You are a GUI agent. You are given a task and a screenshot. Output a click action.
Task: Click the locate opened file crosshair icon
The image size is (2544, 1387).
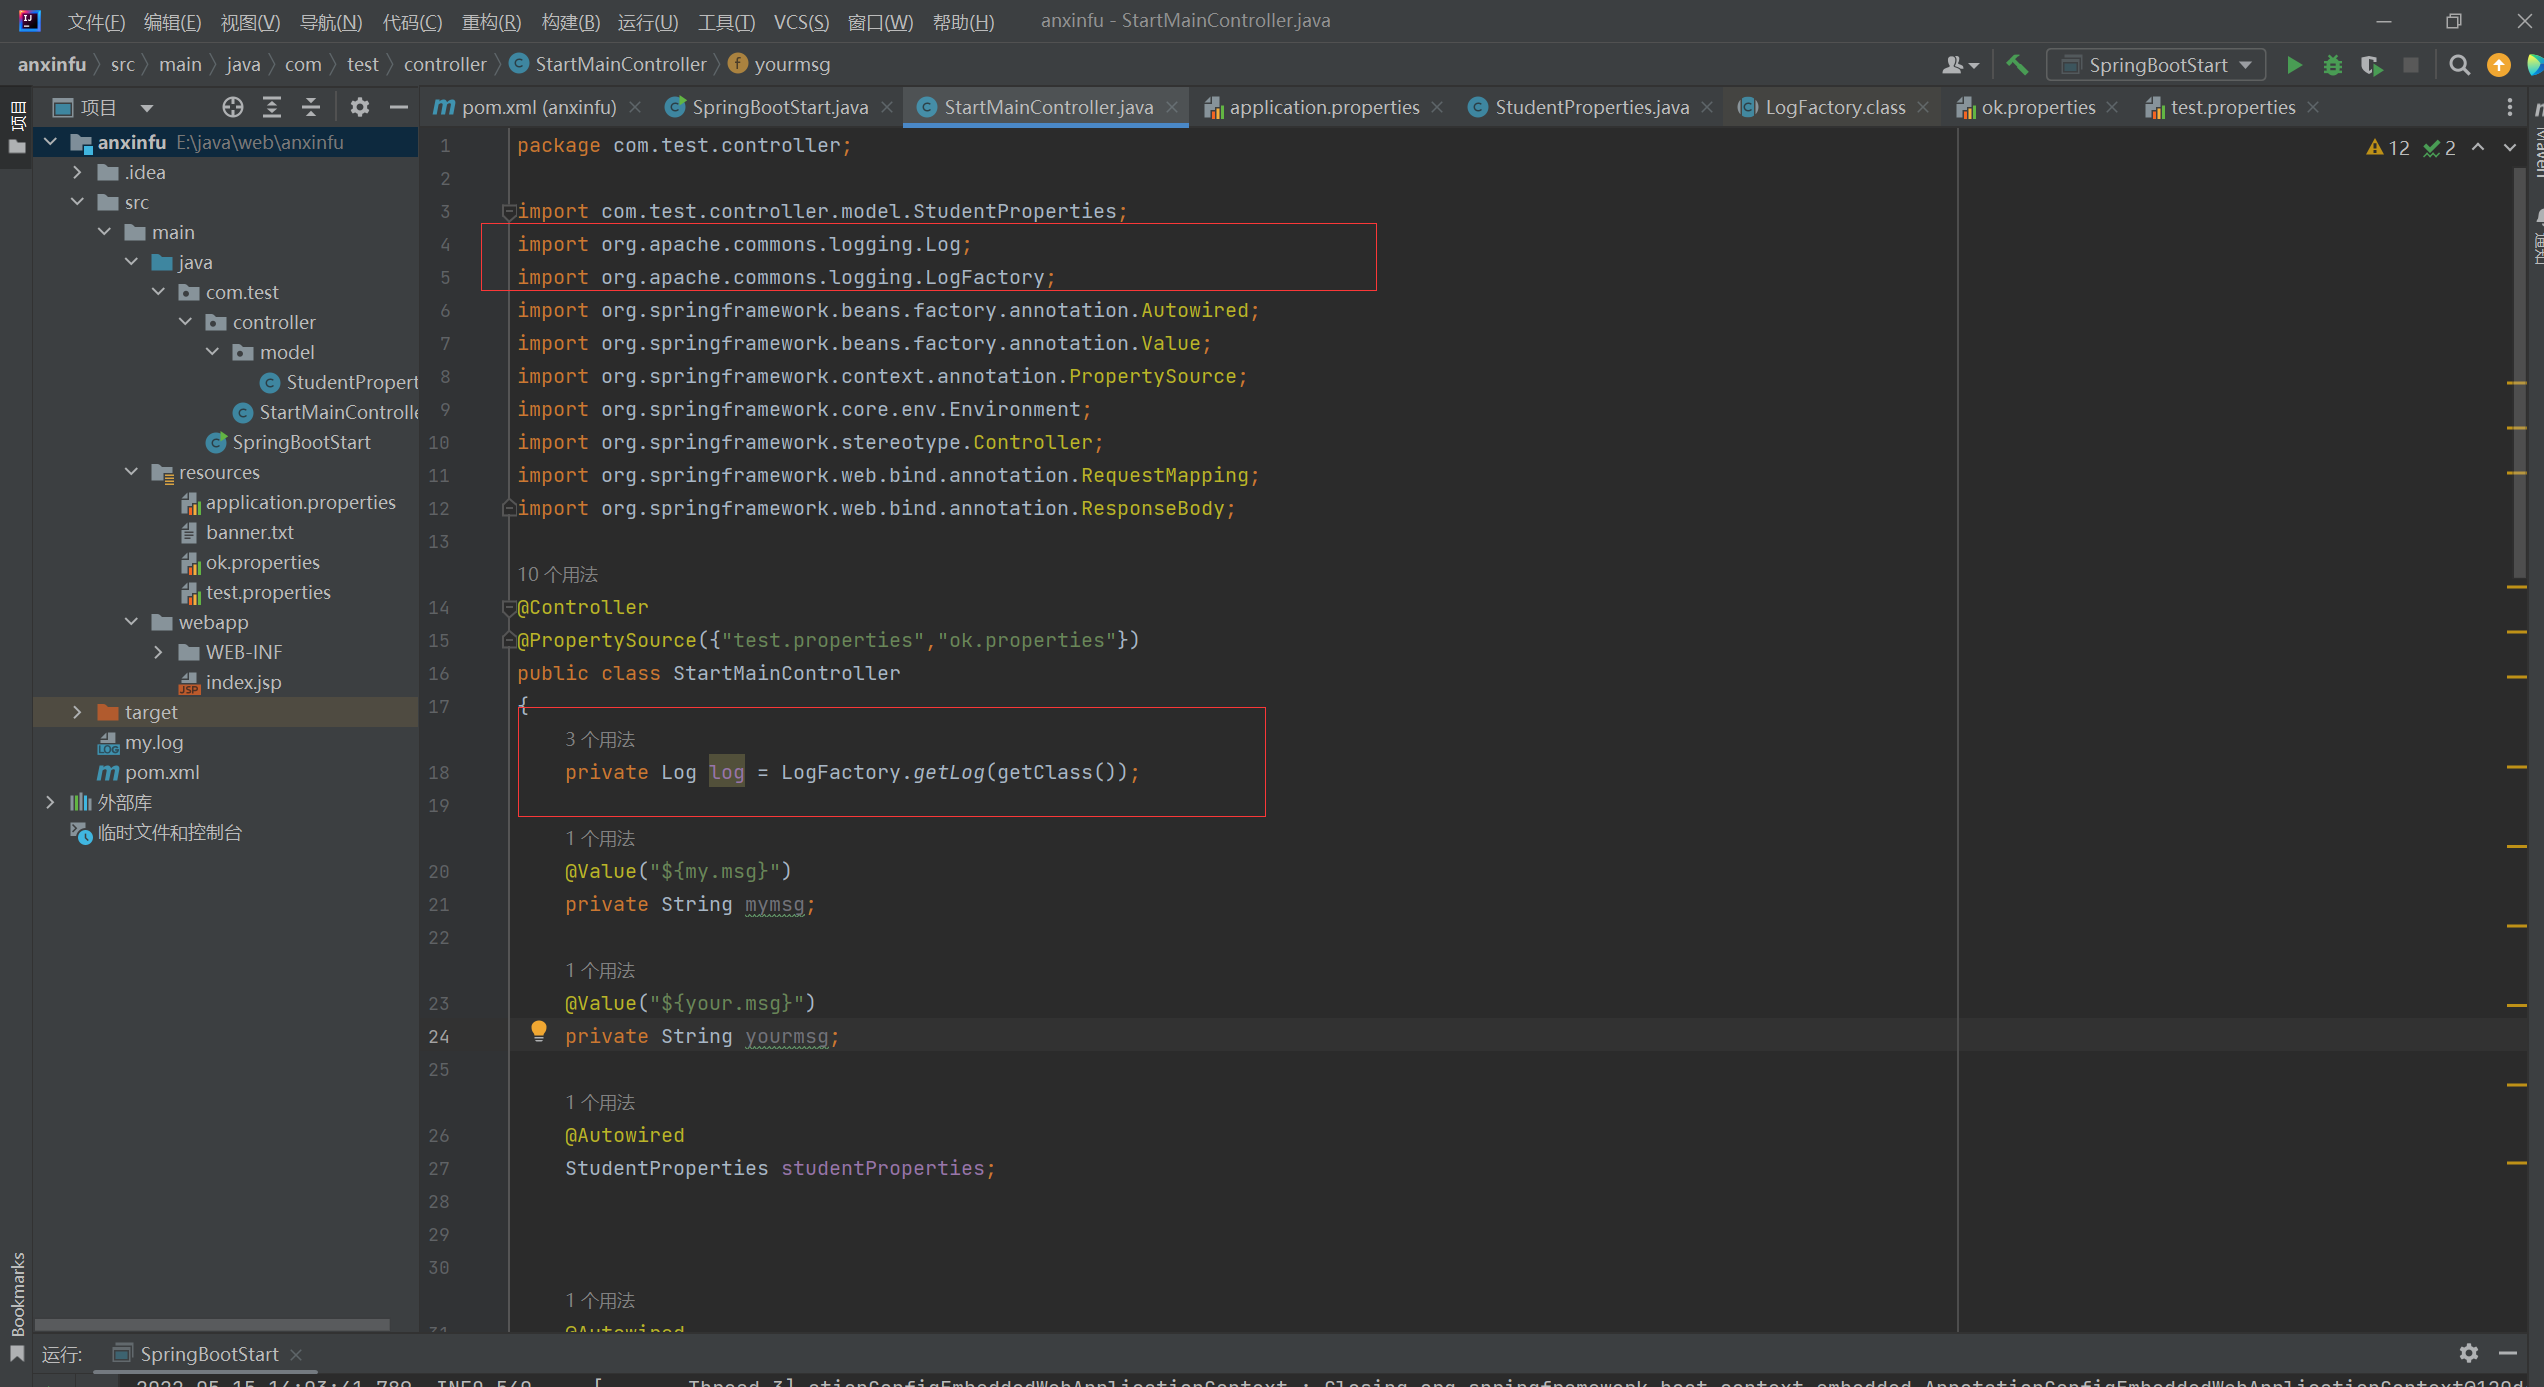pos(232,107)
